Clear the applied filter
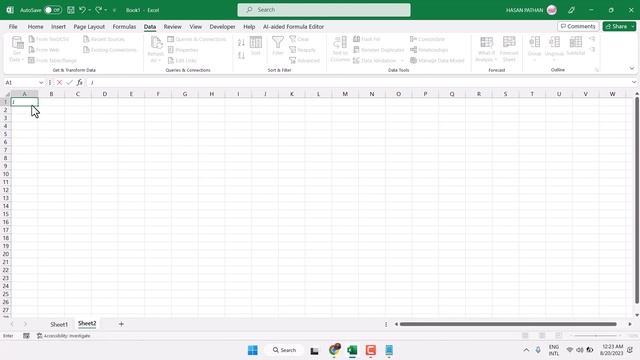 (x=299, y=39)
